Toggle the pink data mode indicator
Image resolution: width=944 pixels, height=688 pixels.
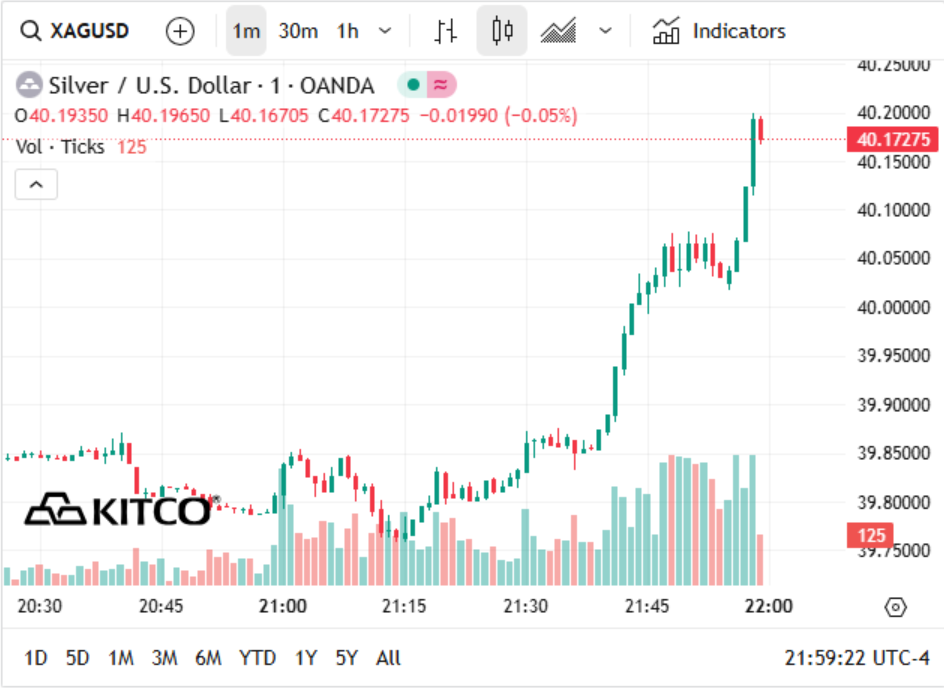click(x=441, y=84)
